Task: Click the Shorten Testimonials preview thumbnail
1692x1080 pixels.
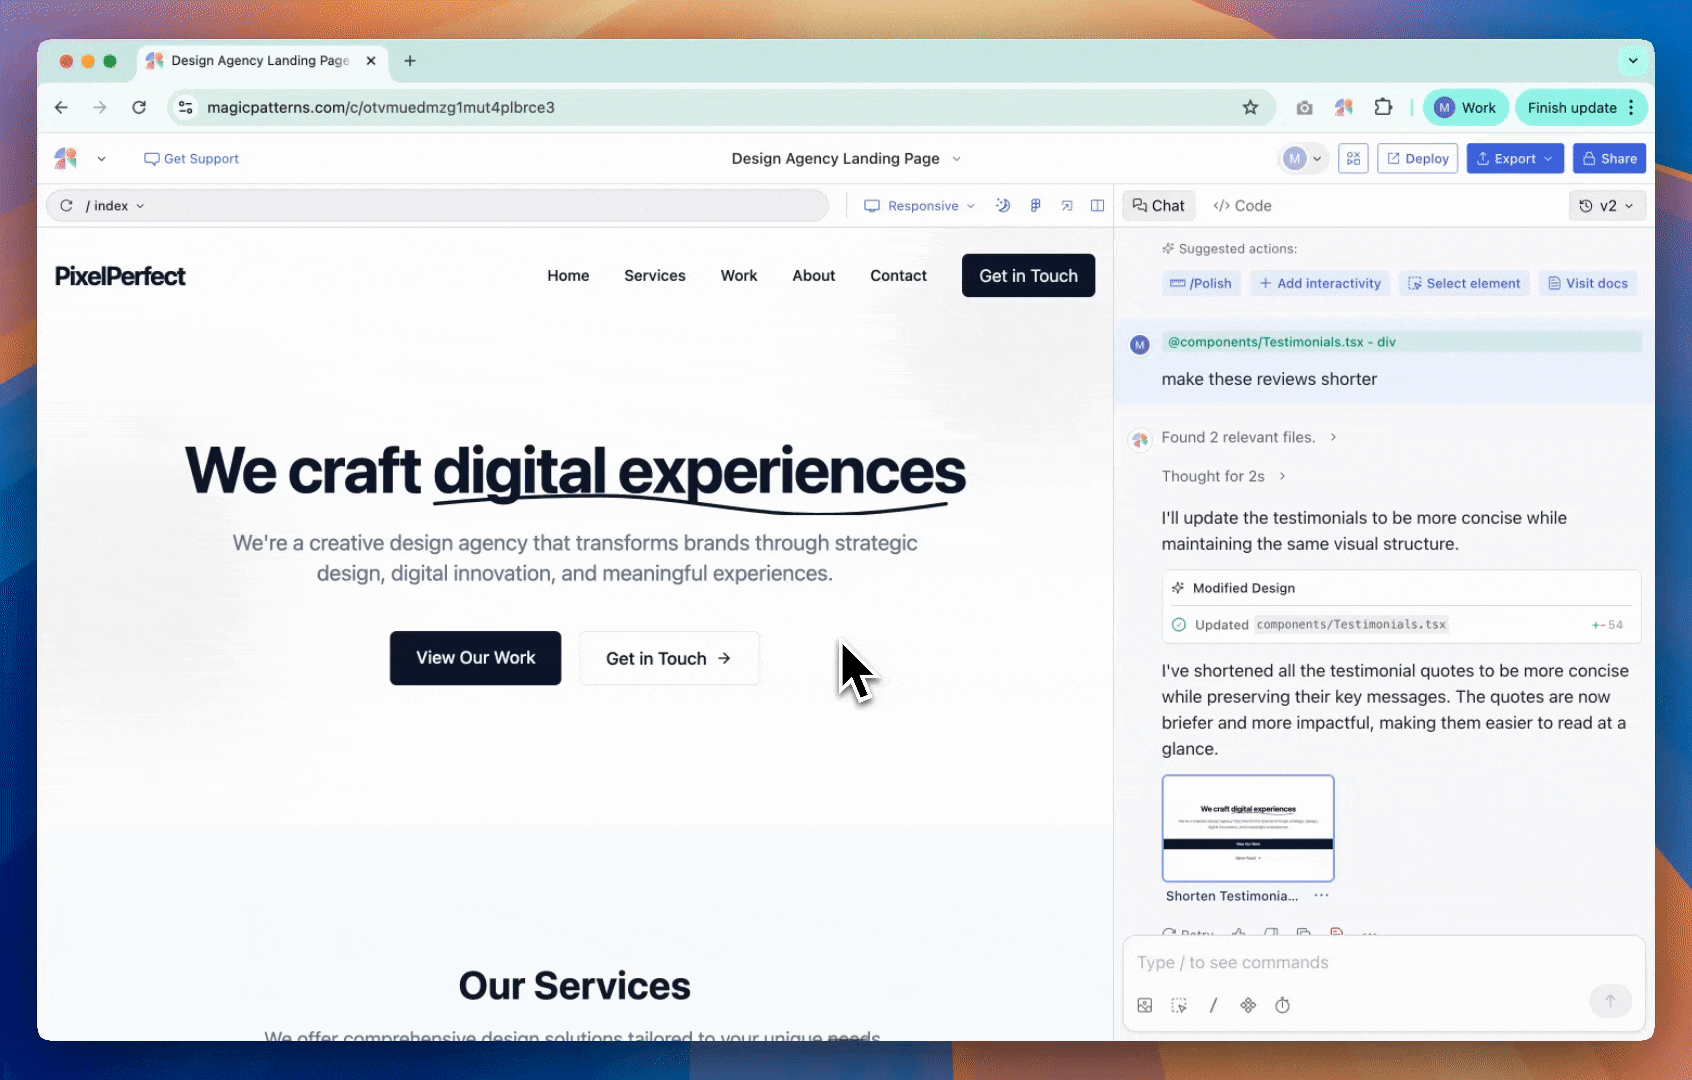Action: 1247,828
